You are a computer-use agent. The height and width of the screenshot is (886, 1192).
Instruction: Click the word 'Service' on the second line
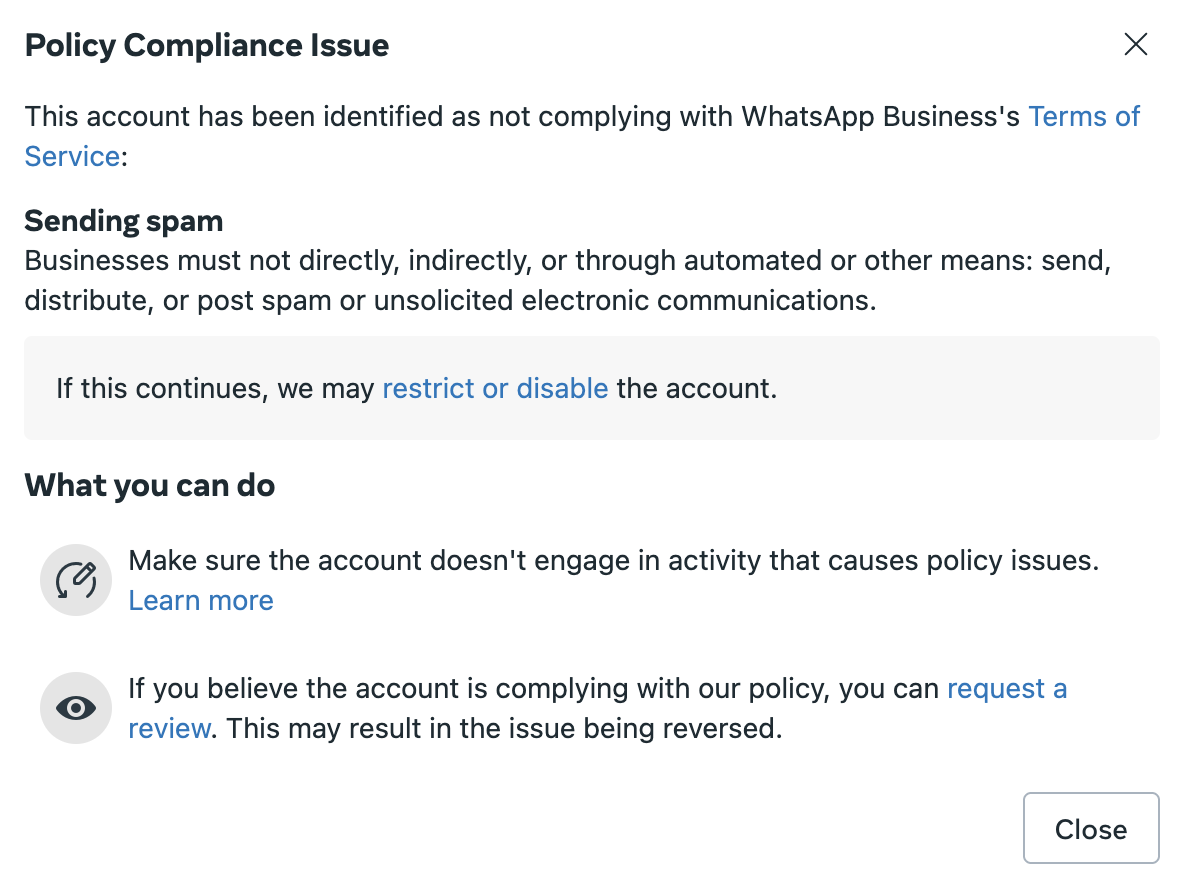(72, 157)
